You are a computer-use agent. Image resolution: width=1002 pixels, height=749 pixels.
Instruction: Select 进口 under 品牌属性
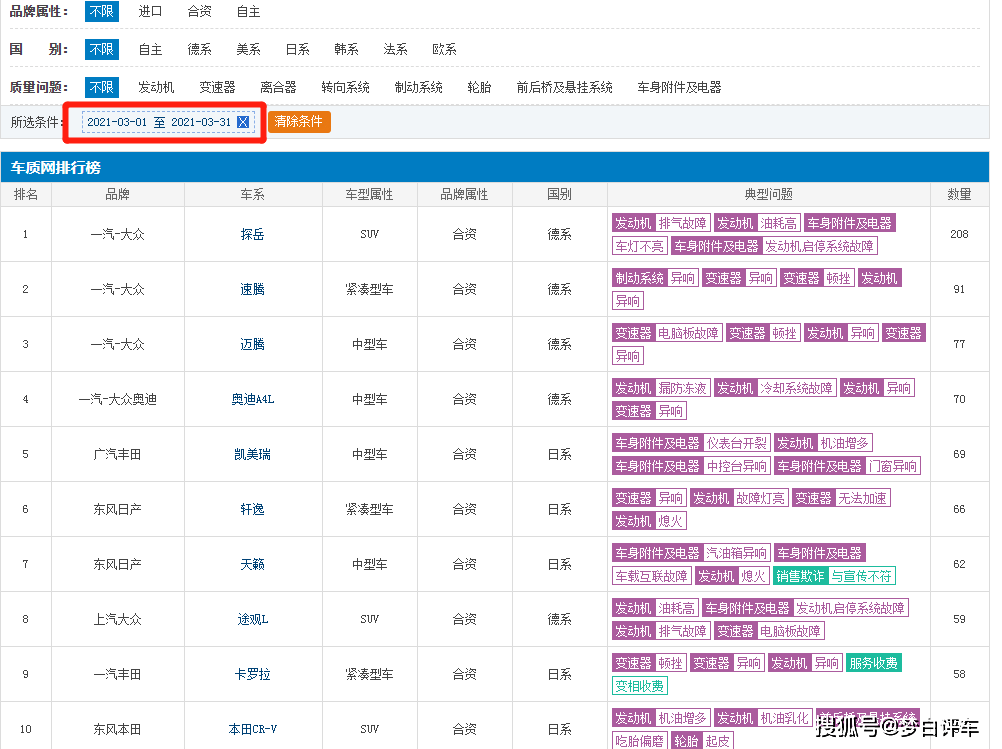pos(150,12)
